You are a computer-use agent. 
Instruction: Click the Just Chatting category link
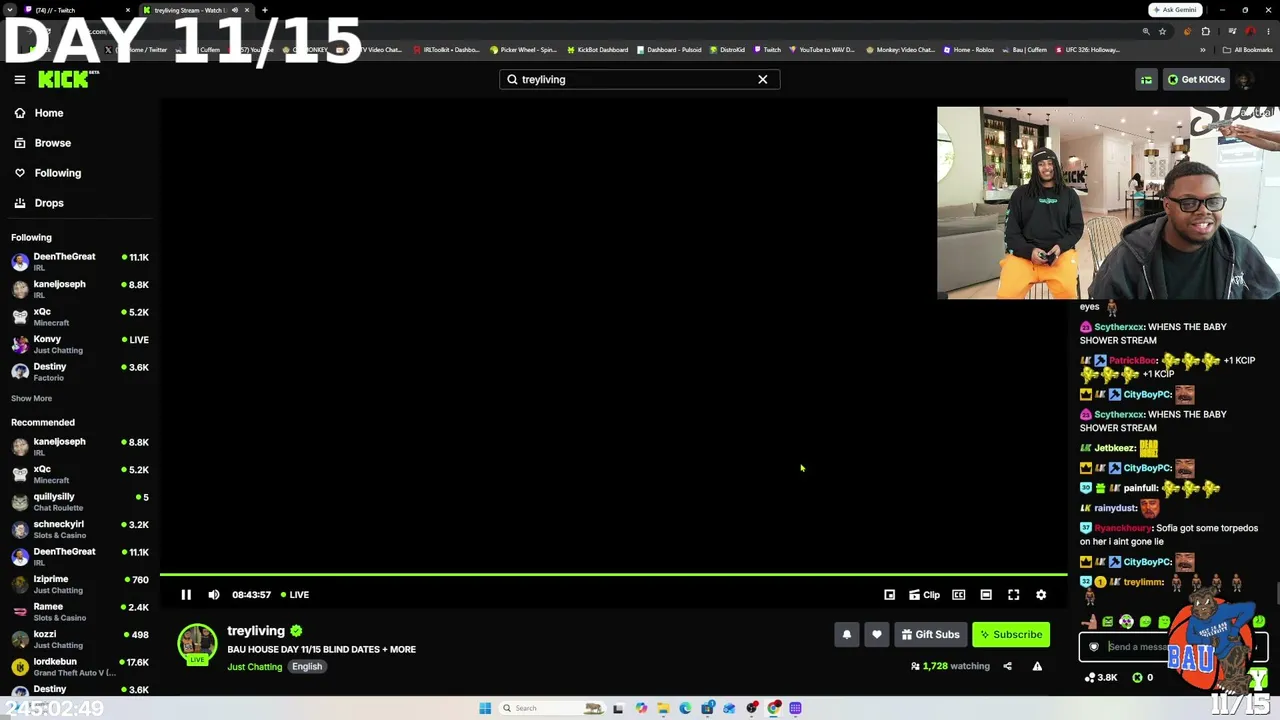(254, 667)
